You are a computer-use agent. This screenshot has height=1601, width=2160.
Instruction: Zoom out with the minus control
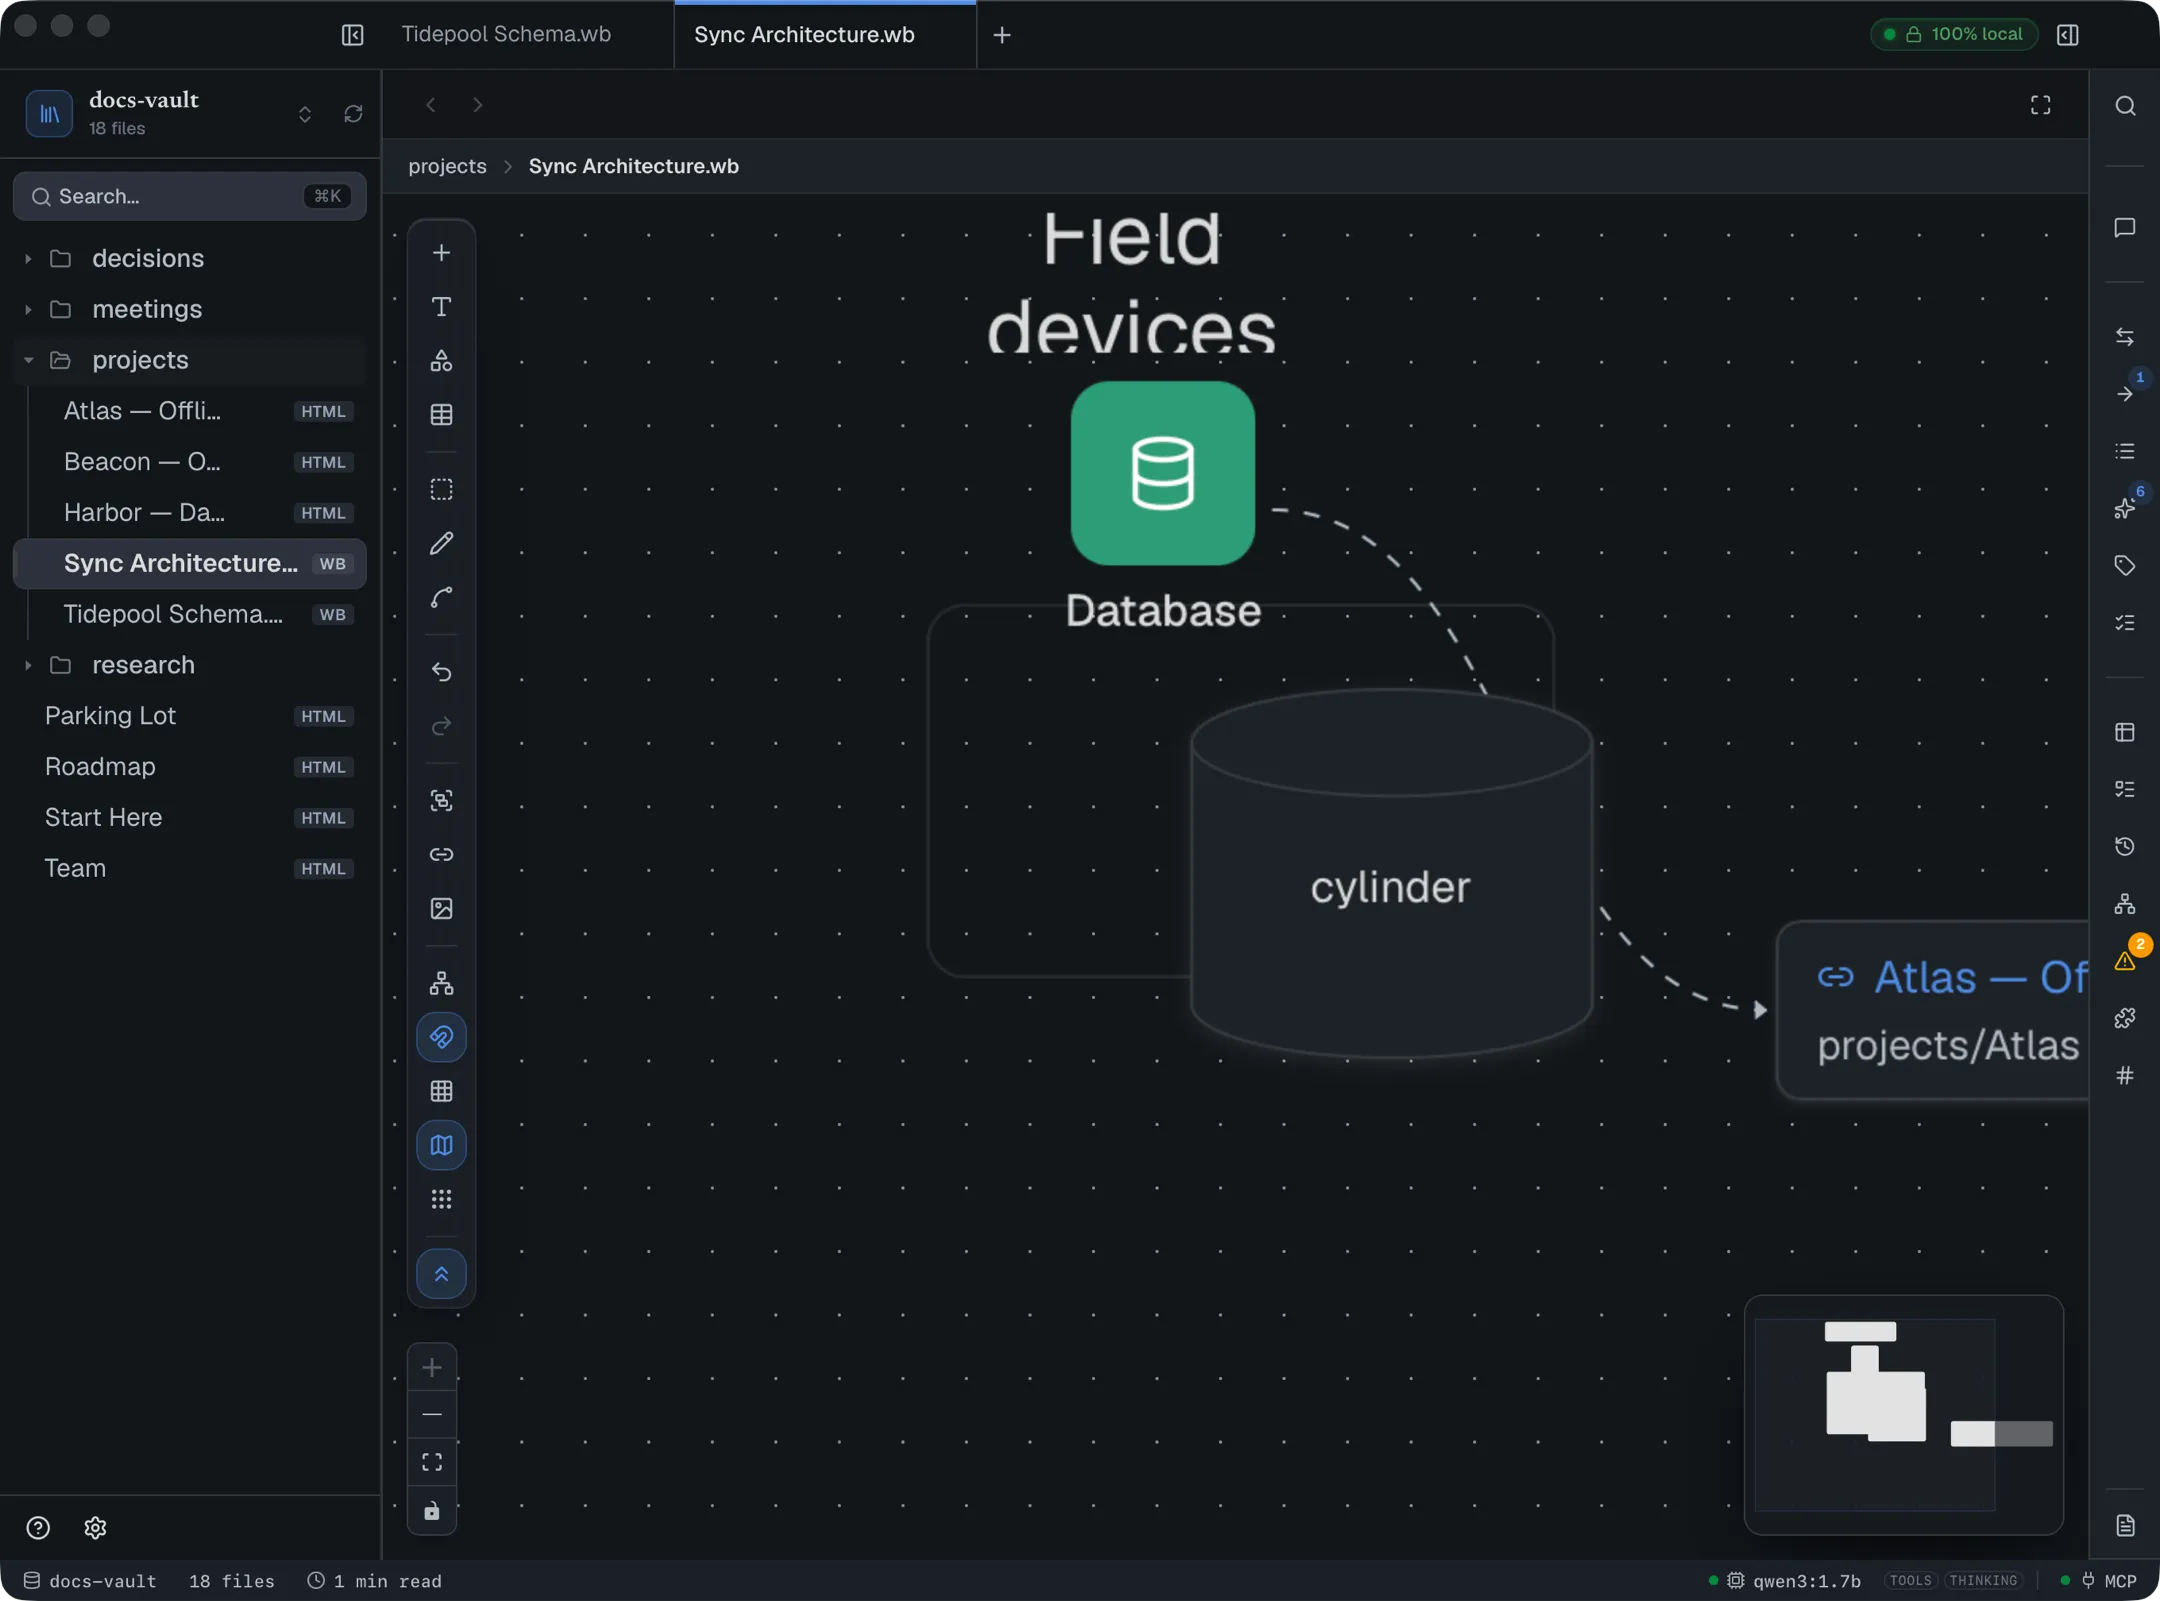(432, 1414)
